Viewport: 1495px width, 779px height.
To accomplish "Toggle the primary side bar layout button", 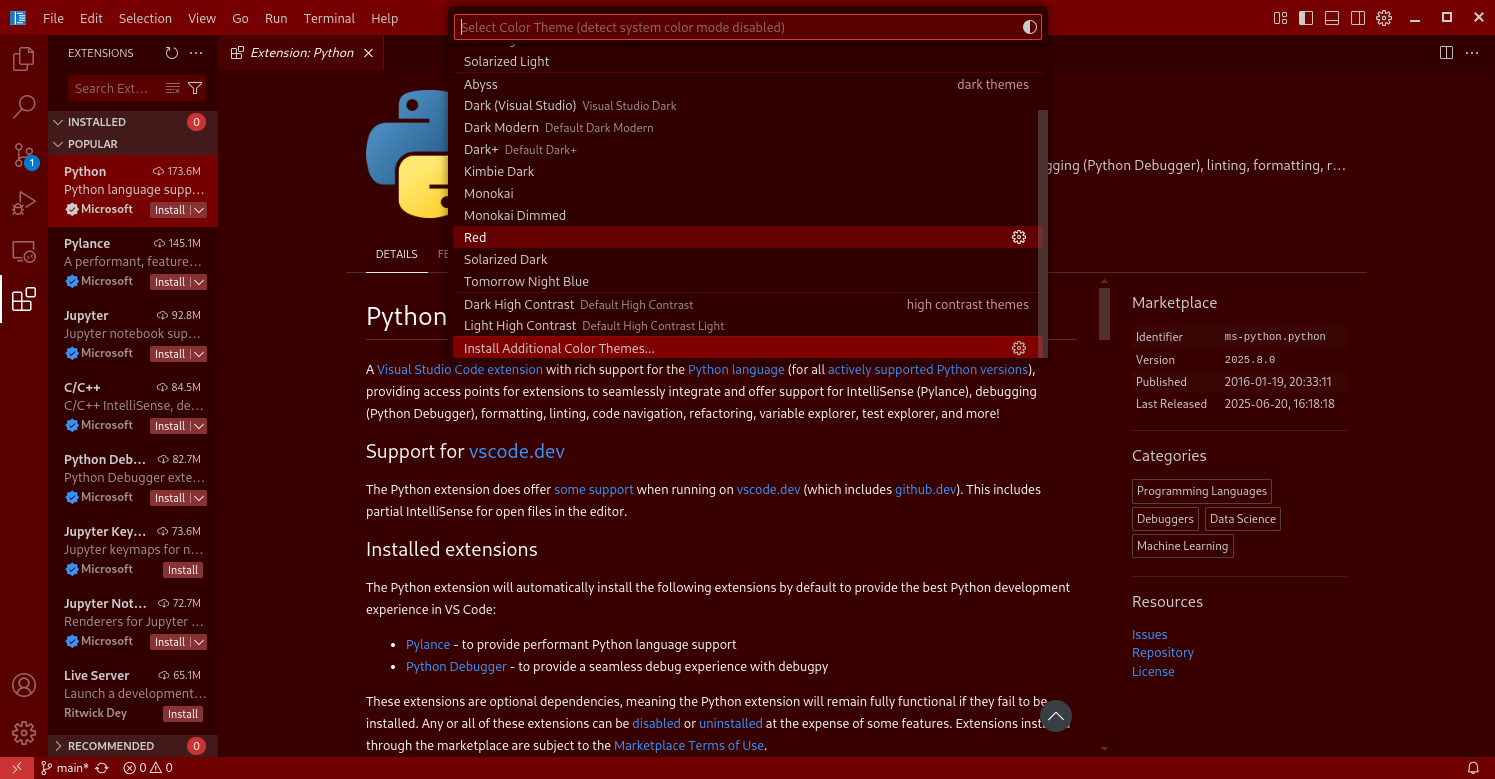I will click(1306, 18).
